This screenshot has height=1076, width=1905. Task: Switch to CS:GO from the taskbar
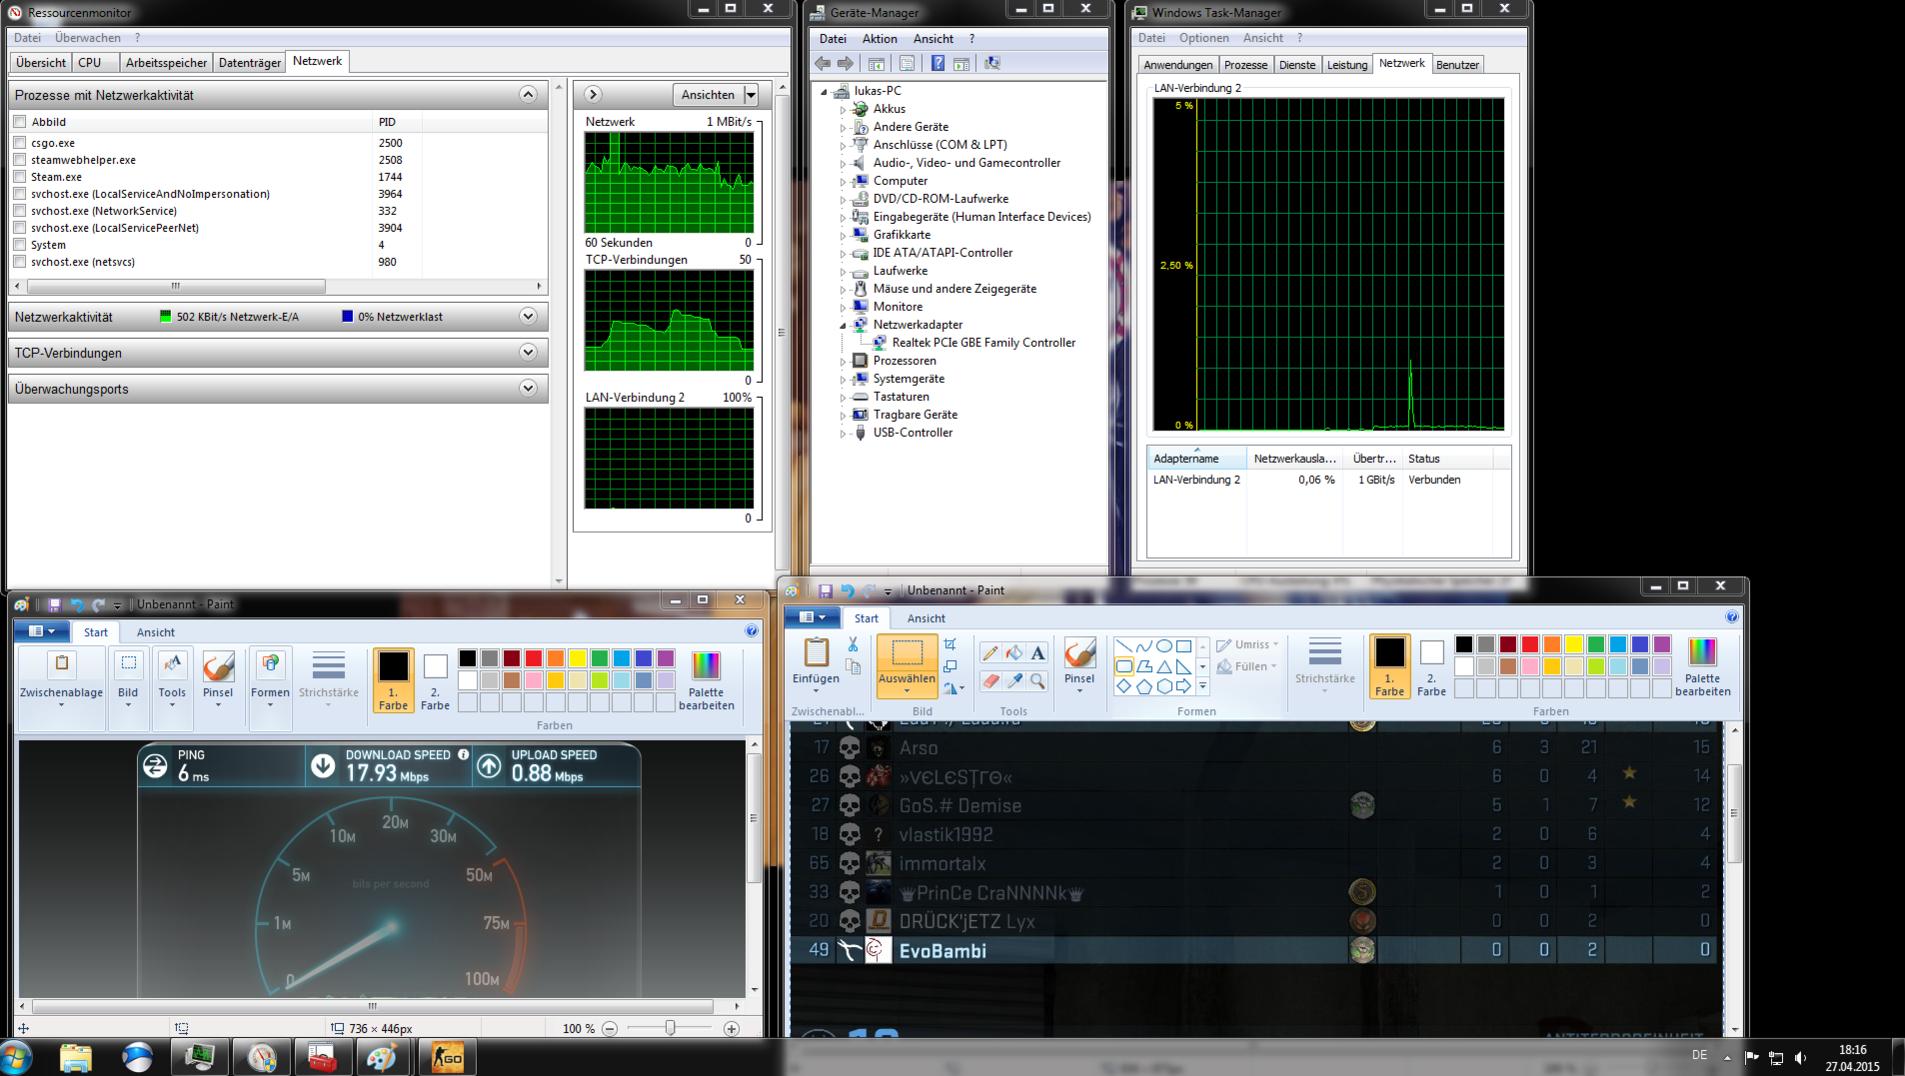[446, 1057]
